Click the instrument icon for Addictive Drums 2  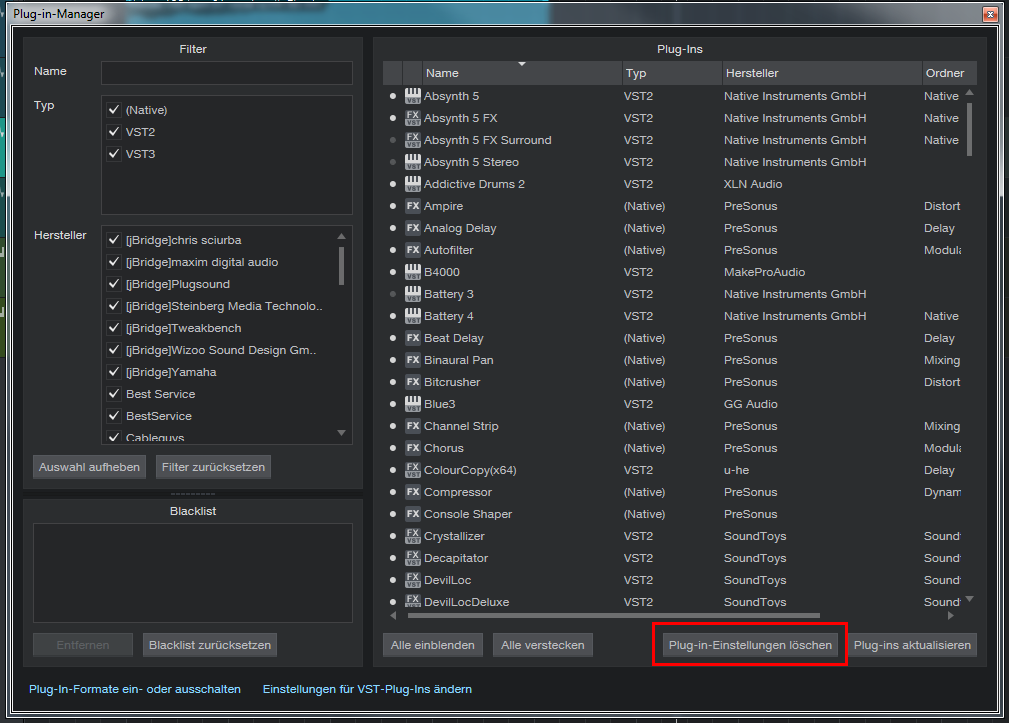coord(412,184)
